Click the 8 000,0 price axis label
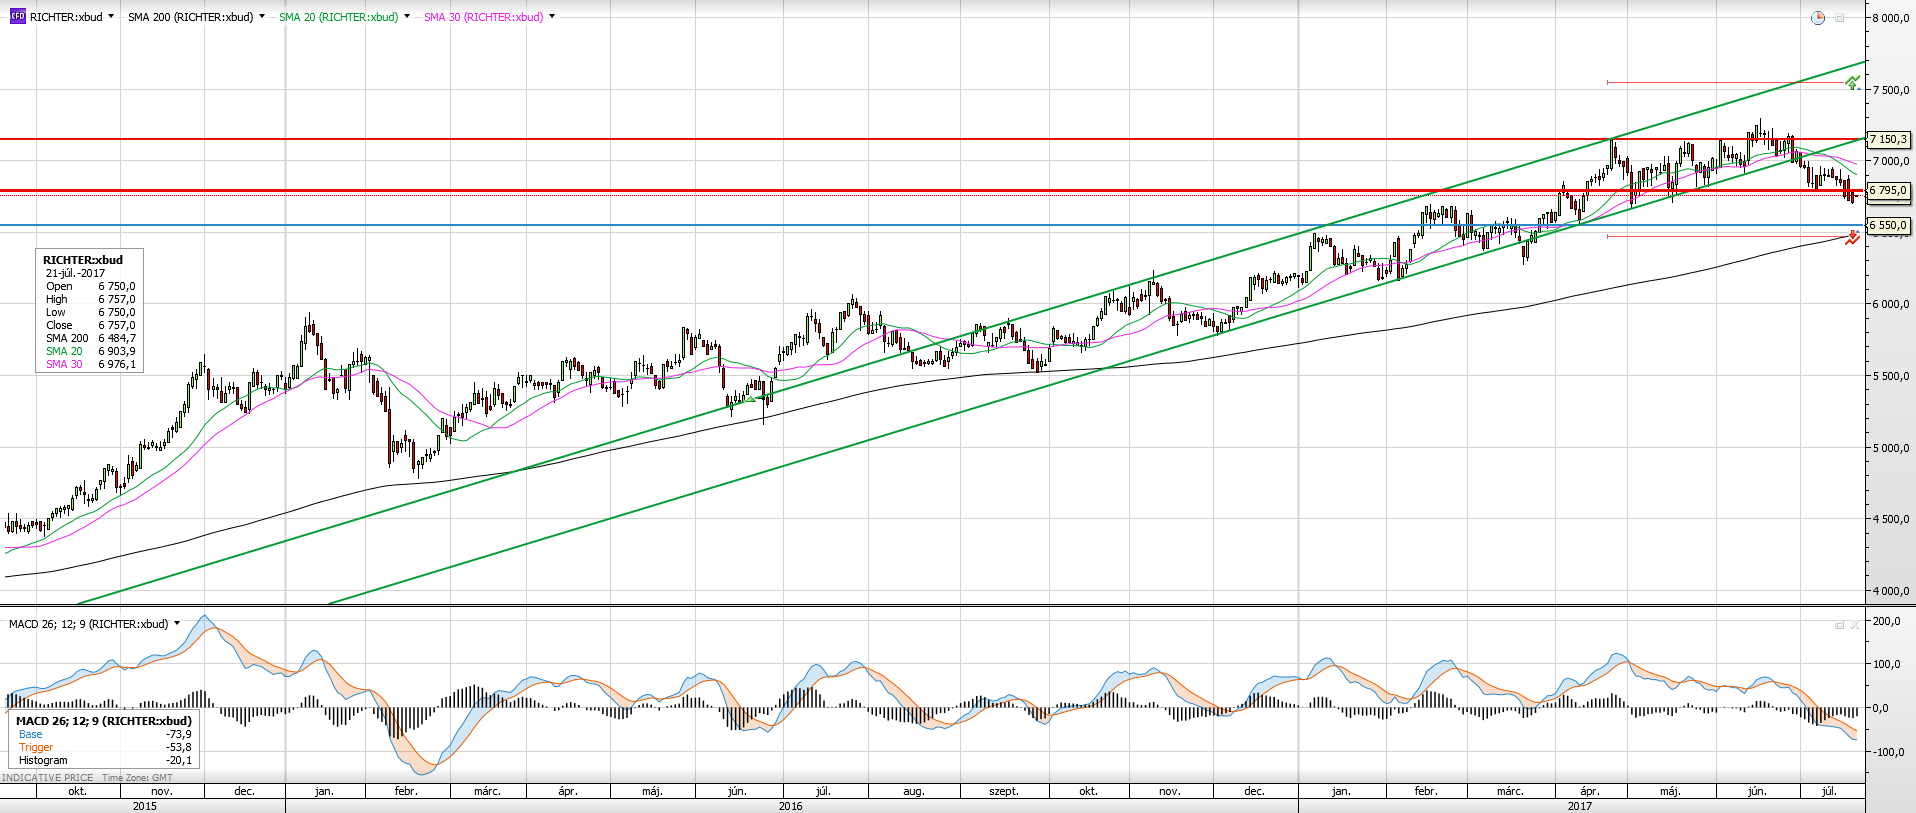 [x=1891, y=18]
